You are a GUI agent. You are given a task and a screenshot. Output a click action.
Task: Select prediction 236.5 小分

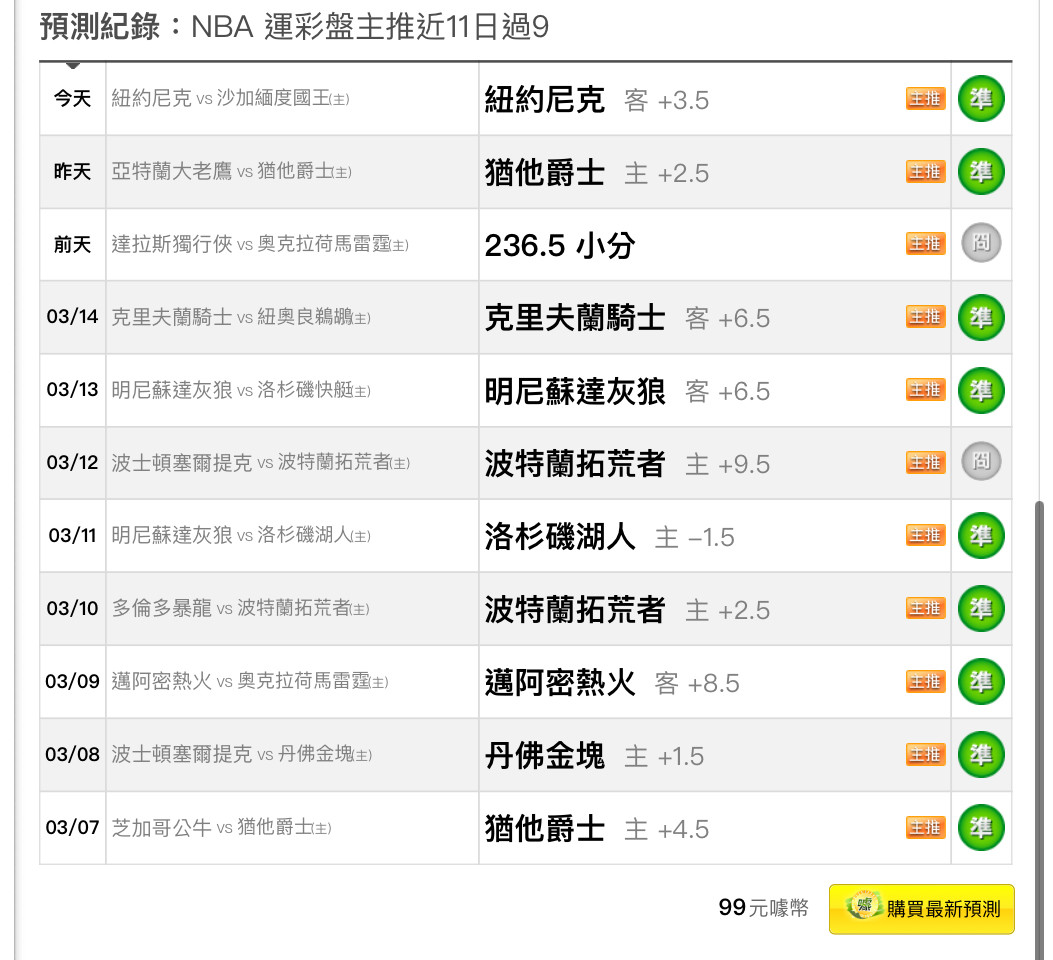(560, 245)
